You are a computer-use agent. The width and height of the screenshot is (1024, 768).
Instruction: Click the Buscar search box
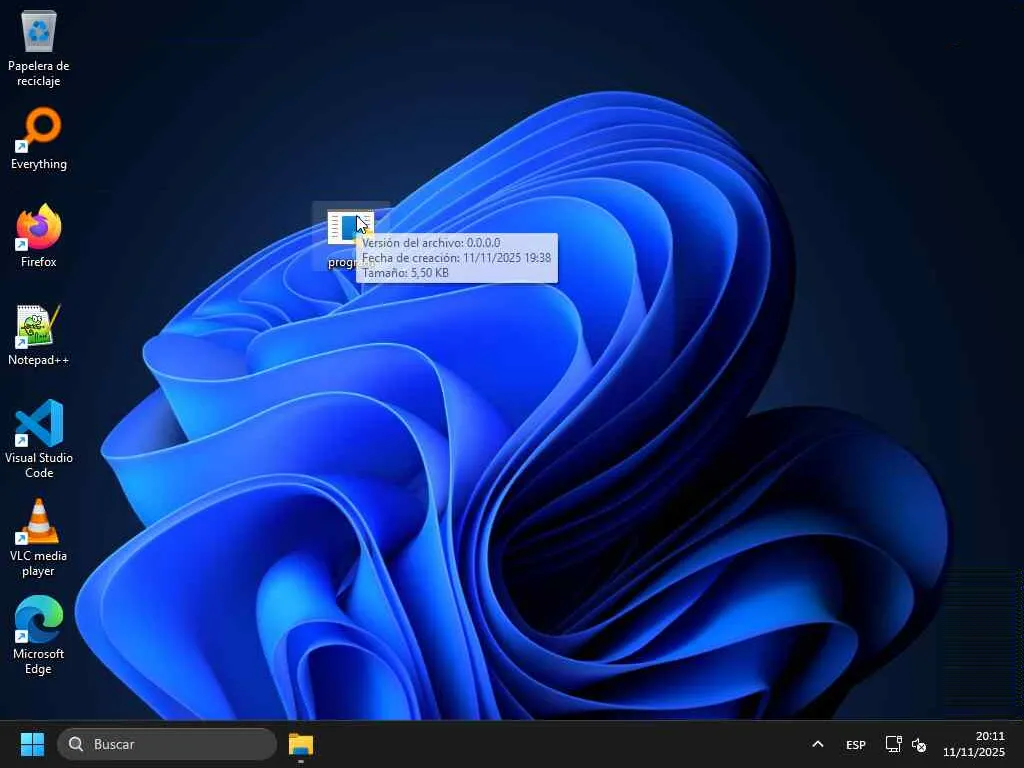click(x=167, y=744)
